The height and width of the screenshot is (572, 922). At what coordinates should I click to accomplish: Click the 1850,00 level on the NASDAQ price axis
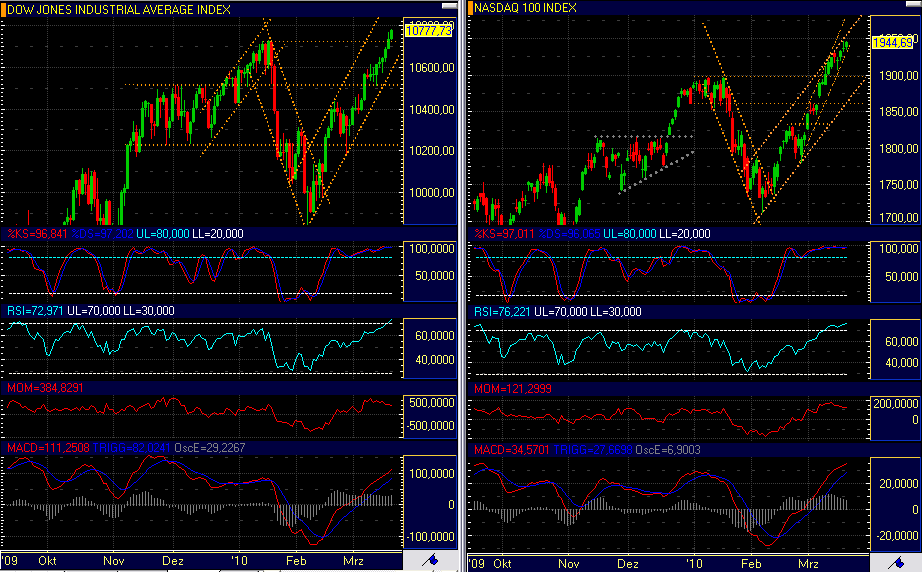click(898, 112)
